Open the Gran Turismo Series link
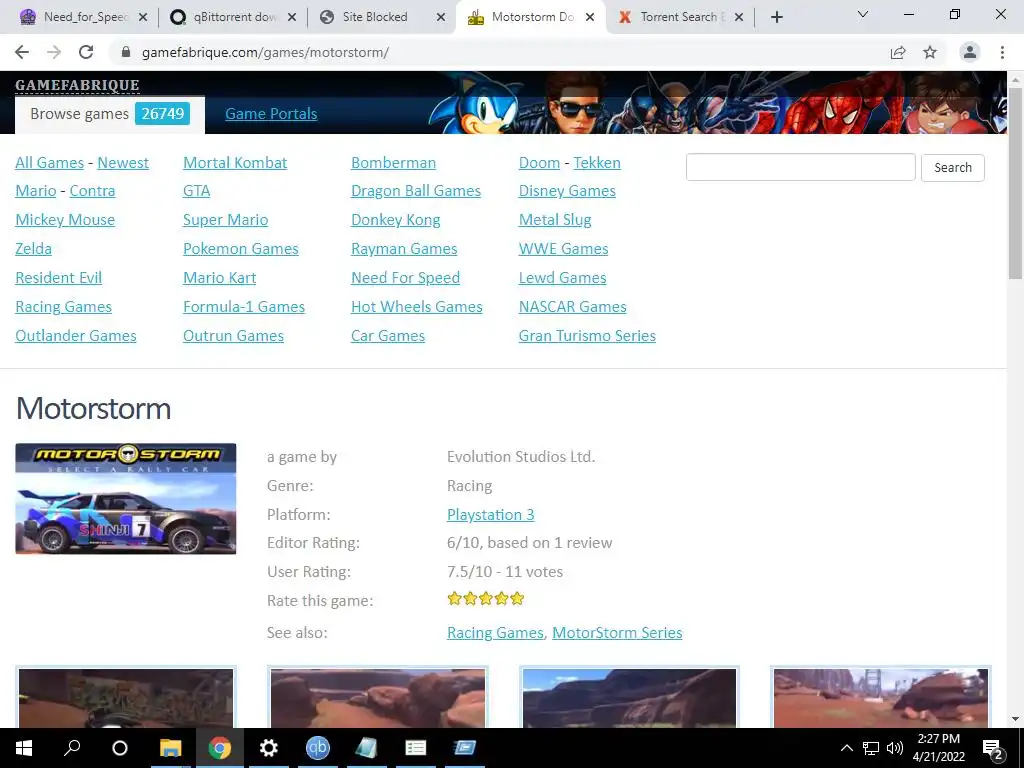 (x=587, y=336)
